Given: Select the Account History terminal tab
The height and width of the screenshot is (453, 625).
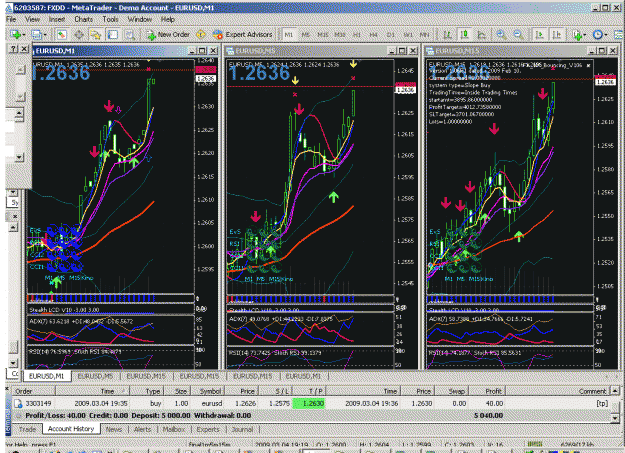Looking at the screenshot, I should (71, 429).
